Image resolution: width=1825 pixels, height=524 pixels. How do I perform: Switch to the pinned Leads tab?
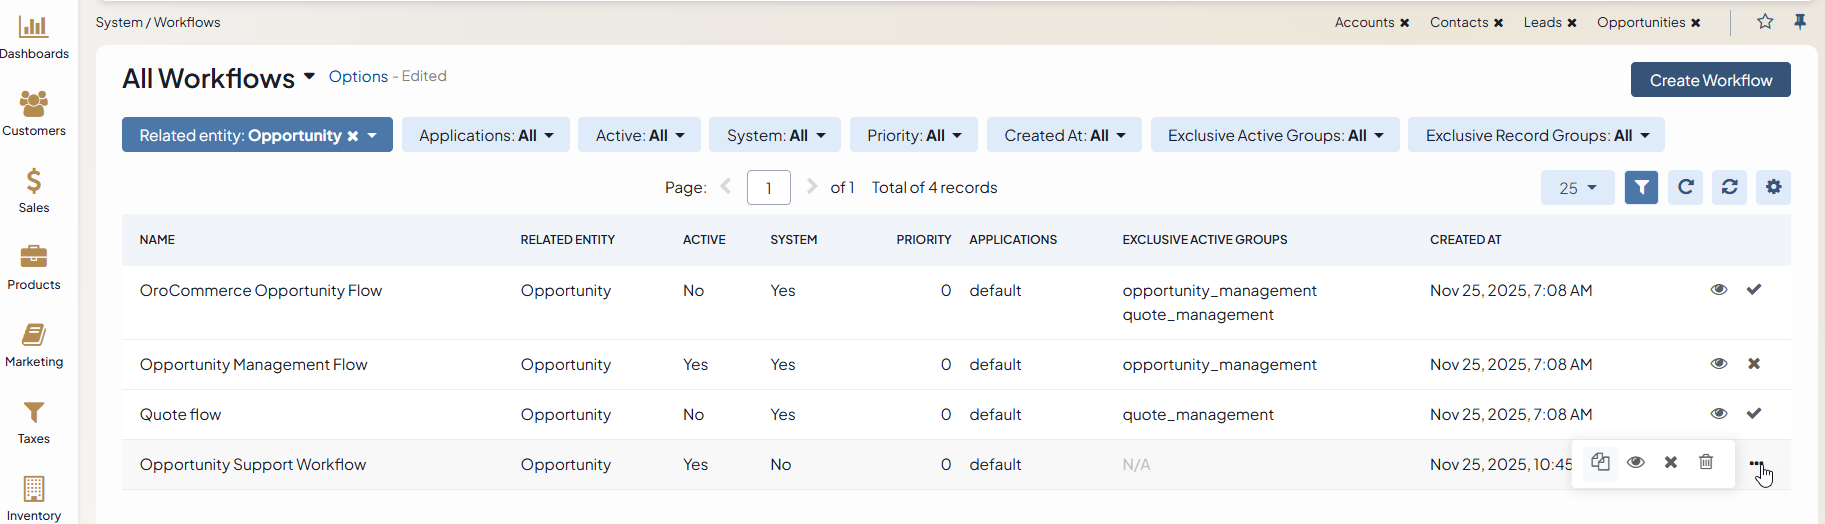click(x=1542, y=22)
